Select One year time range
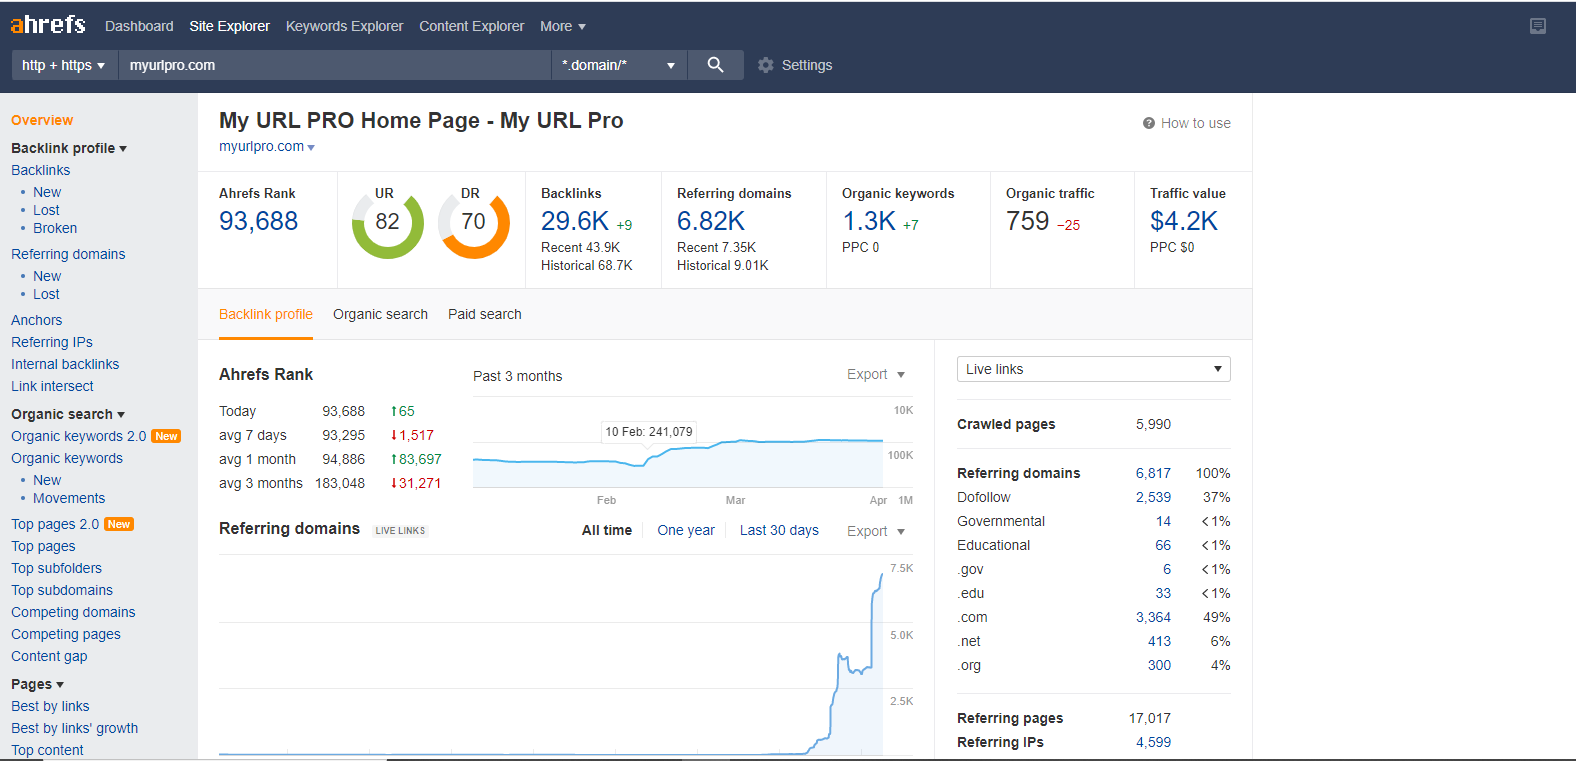Viewport: 1576px width, 761px height. click(685, 530)
